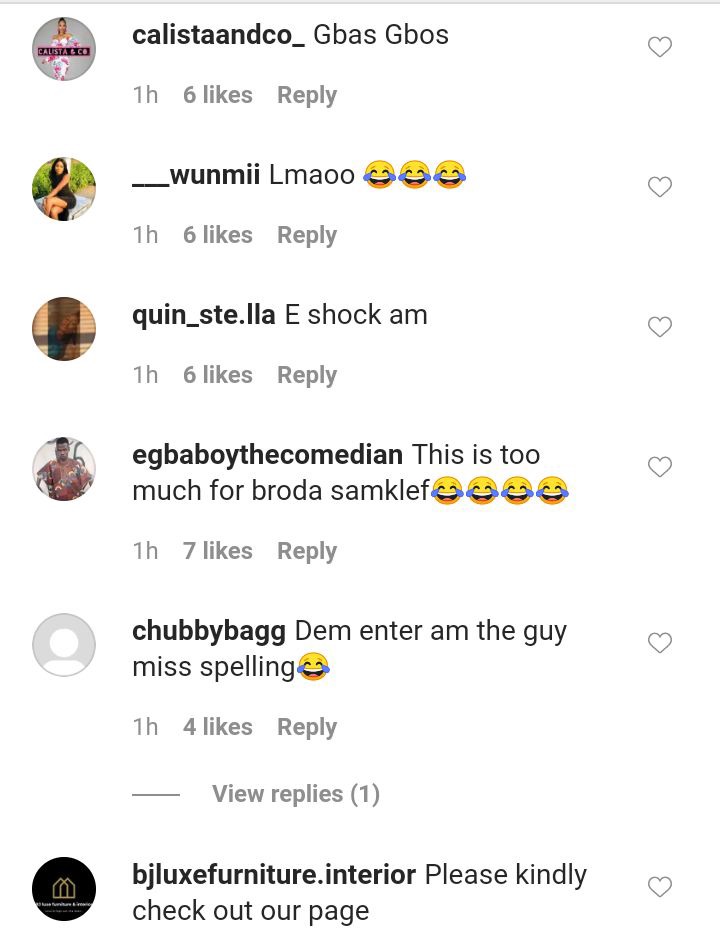The height and width of the screenshot is (944, 720).
Task: Like quin_ste.lla's E shock am comment
Action: tap(659, 327)
